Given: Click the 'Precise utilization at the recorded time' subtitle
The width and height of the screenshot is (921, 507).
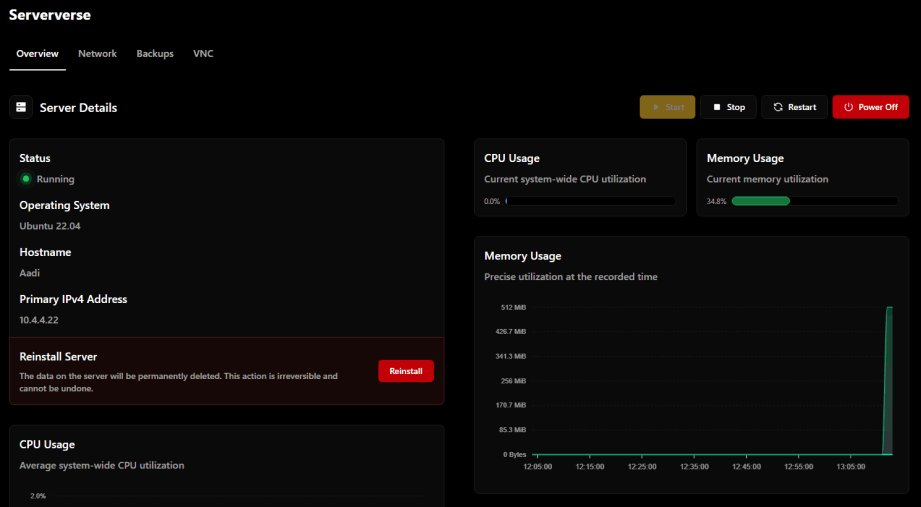Looking at the screenshot, I should tap(571, 276).
